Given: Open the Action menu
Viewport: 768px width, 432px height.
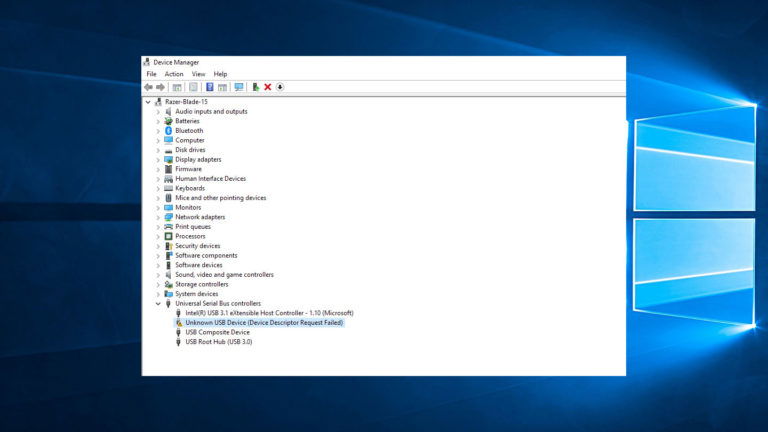Looking at the screenshot, I should 174,74.
